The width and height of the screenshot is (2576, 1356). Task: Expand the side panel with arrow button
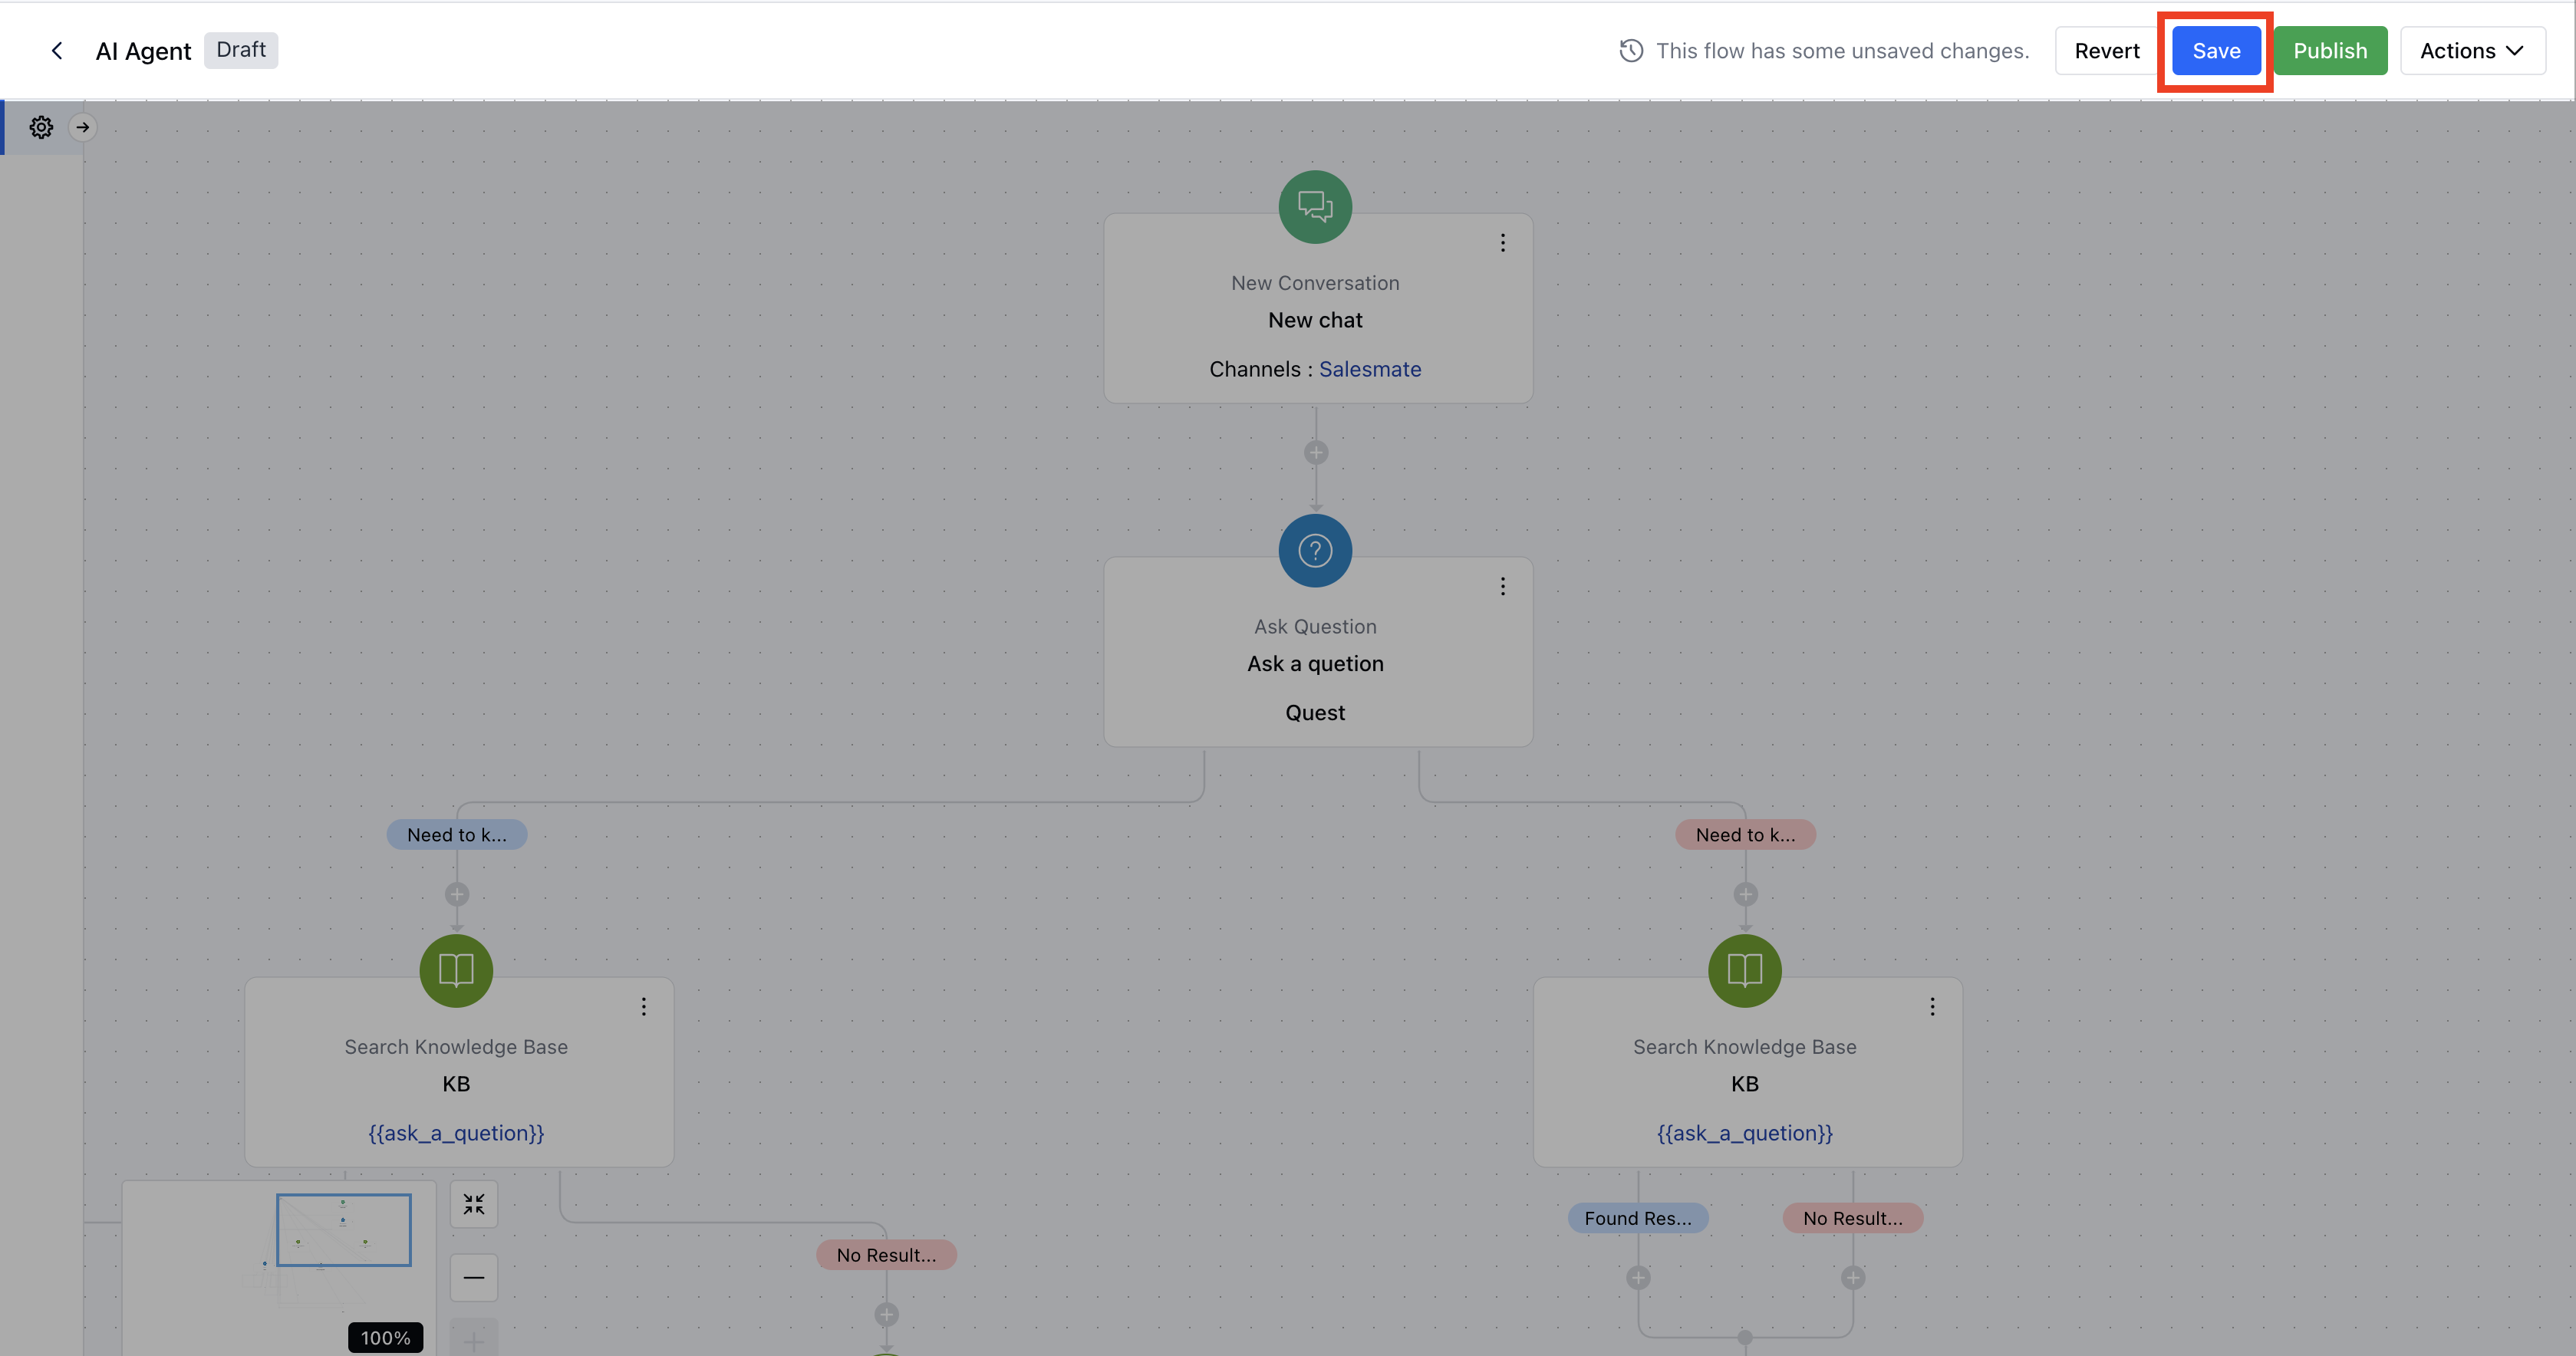pos(83,127)
